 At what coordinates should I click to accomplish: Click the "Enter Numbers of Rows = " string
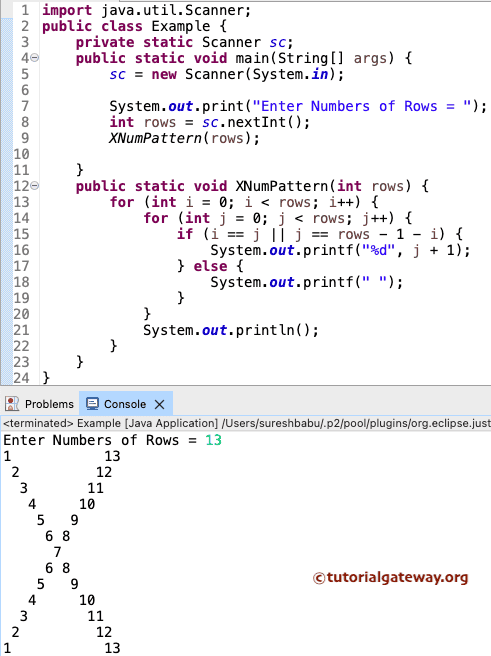point(362,106)
